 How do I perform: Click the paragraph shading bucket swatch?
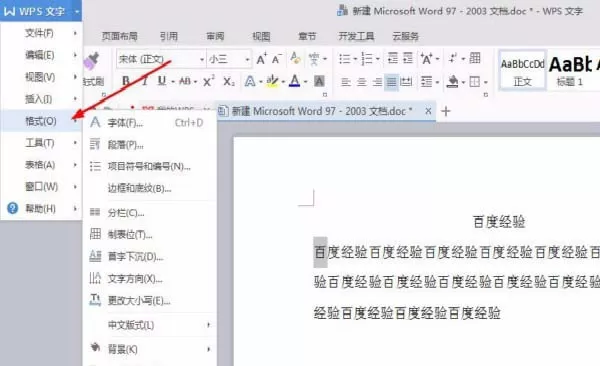453,82
